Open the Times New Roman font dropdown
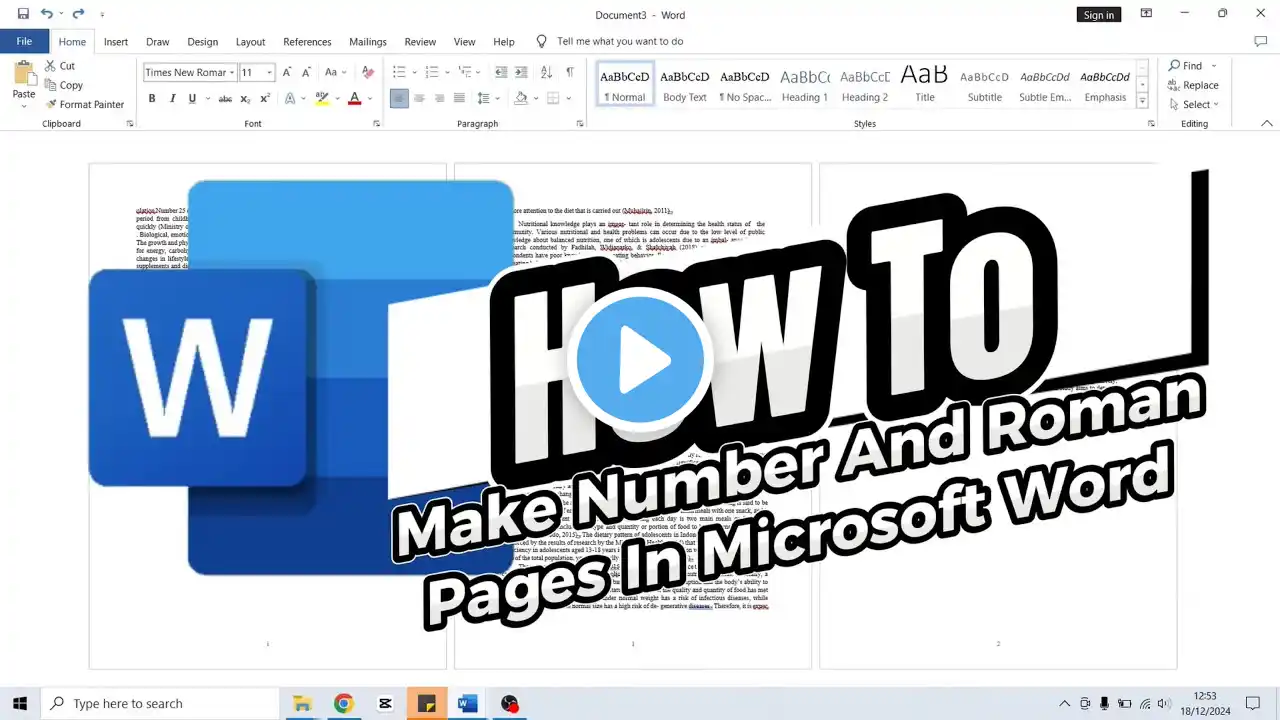 (232, 72)
